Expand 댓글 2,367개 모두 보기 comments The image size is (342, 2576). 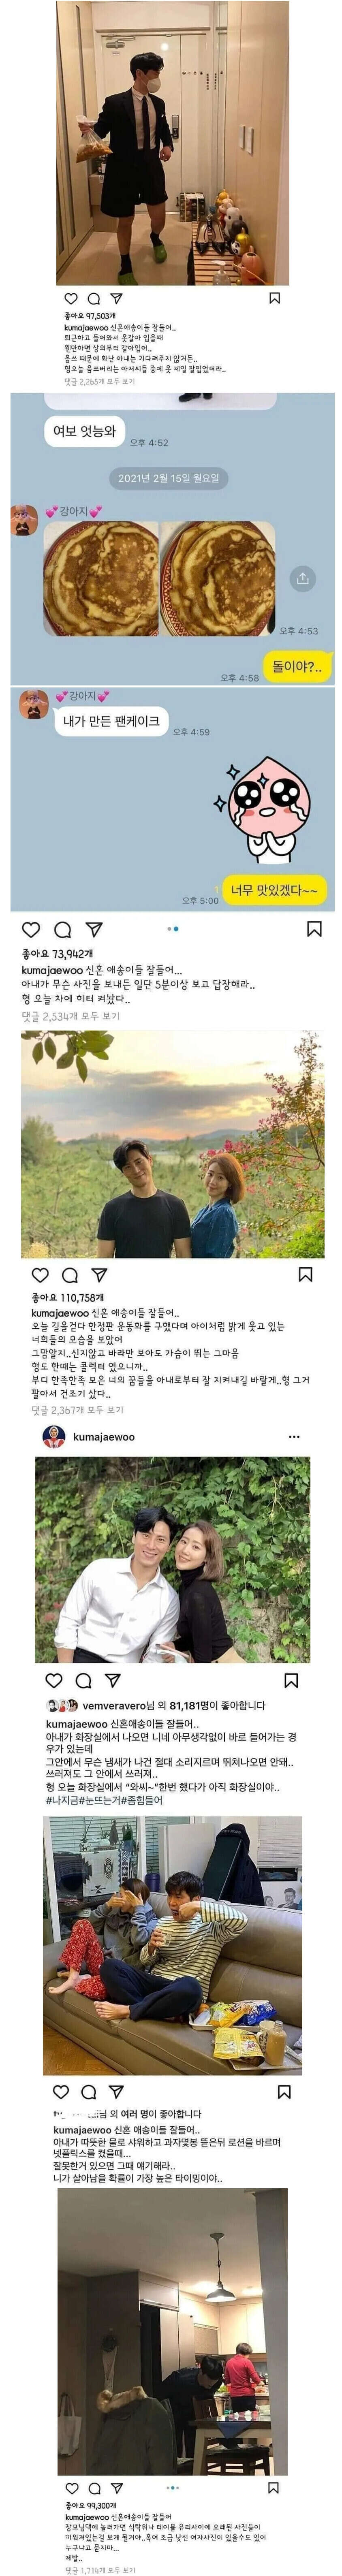pos(77,1409)
